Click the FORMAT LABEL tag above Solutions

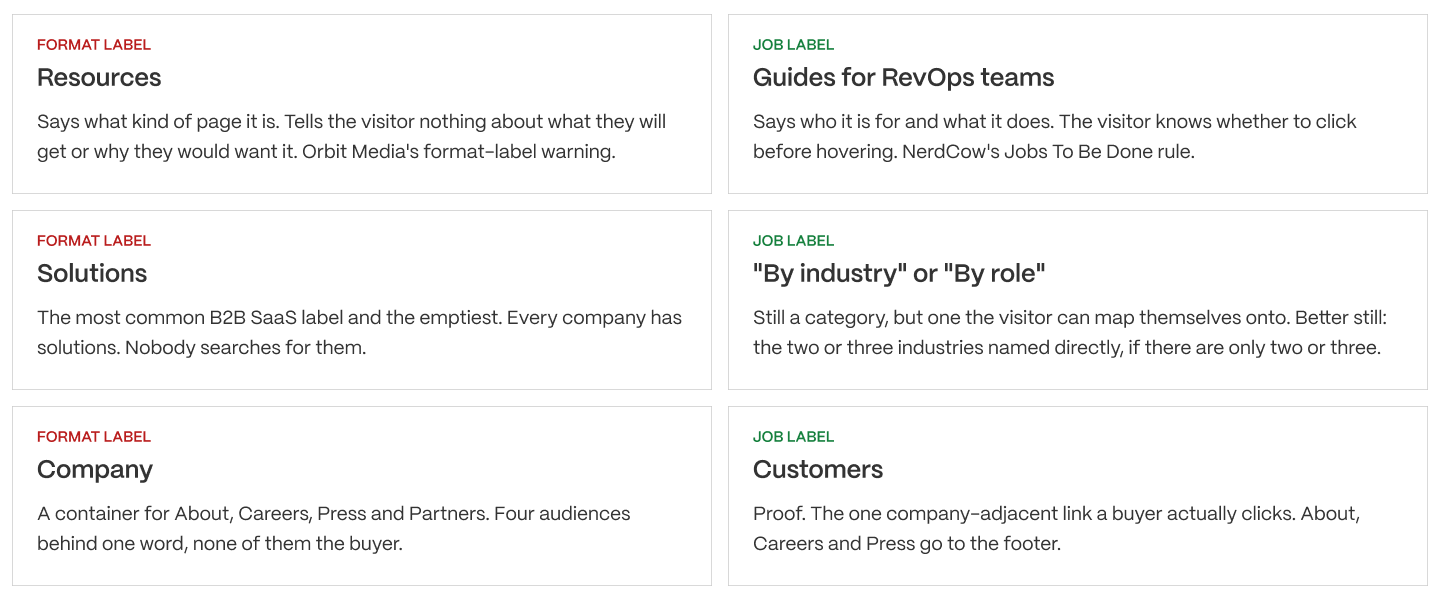pos(94,241)
